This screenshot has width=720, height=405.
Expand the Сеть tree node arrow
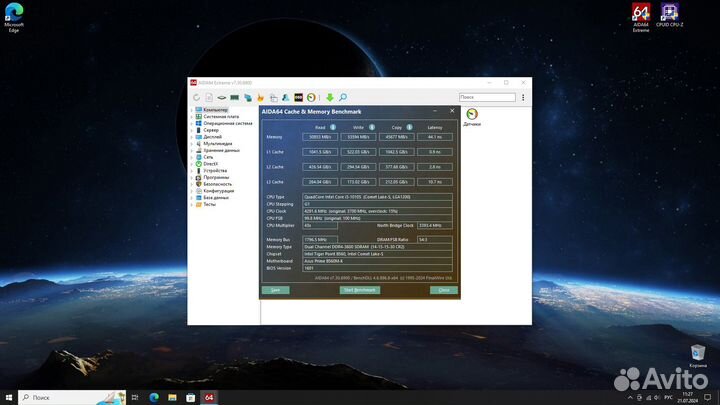pyautogui.click(x=191, y=157)
